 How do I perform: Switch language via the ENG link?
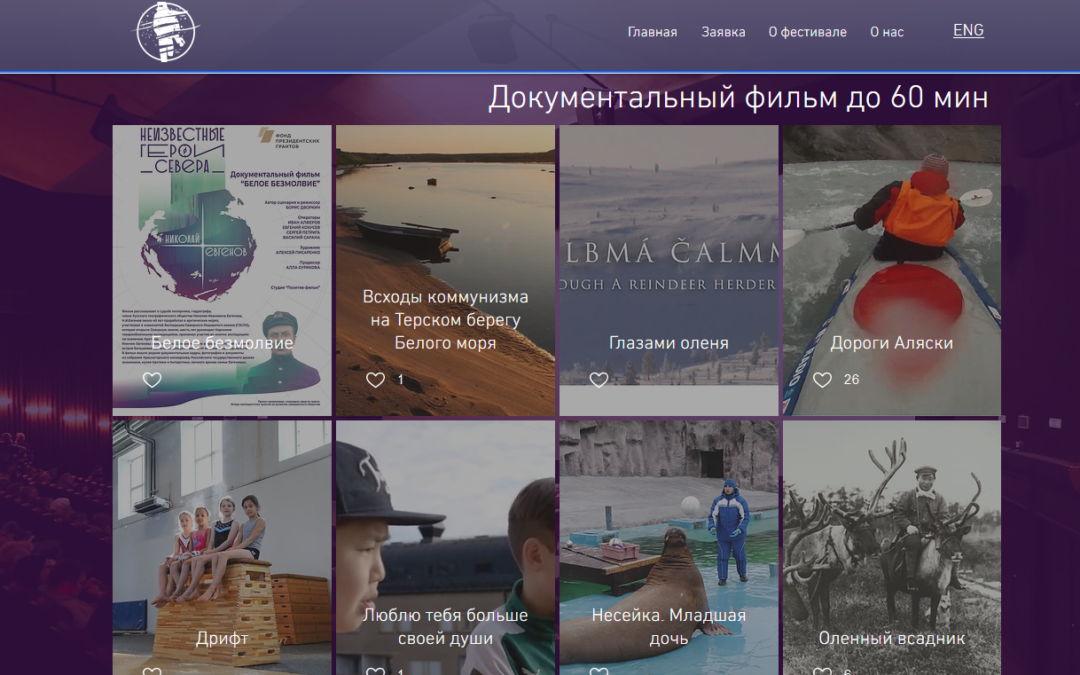968,30
